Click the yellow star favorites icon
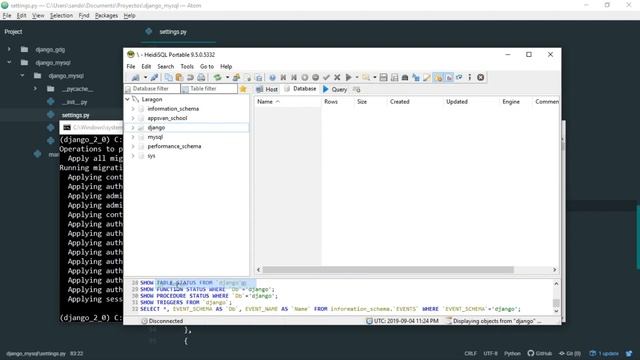Screen dimensions: 640x360 click(x=243, y=89)
